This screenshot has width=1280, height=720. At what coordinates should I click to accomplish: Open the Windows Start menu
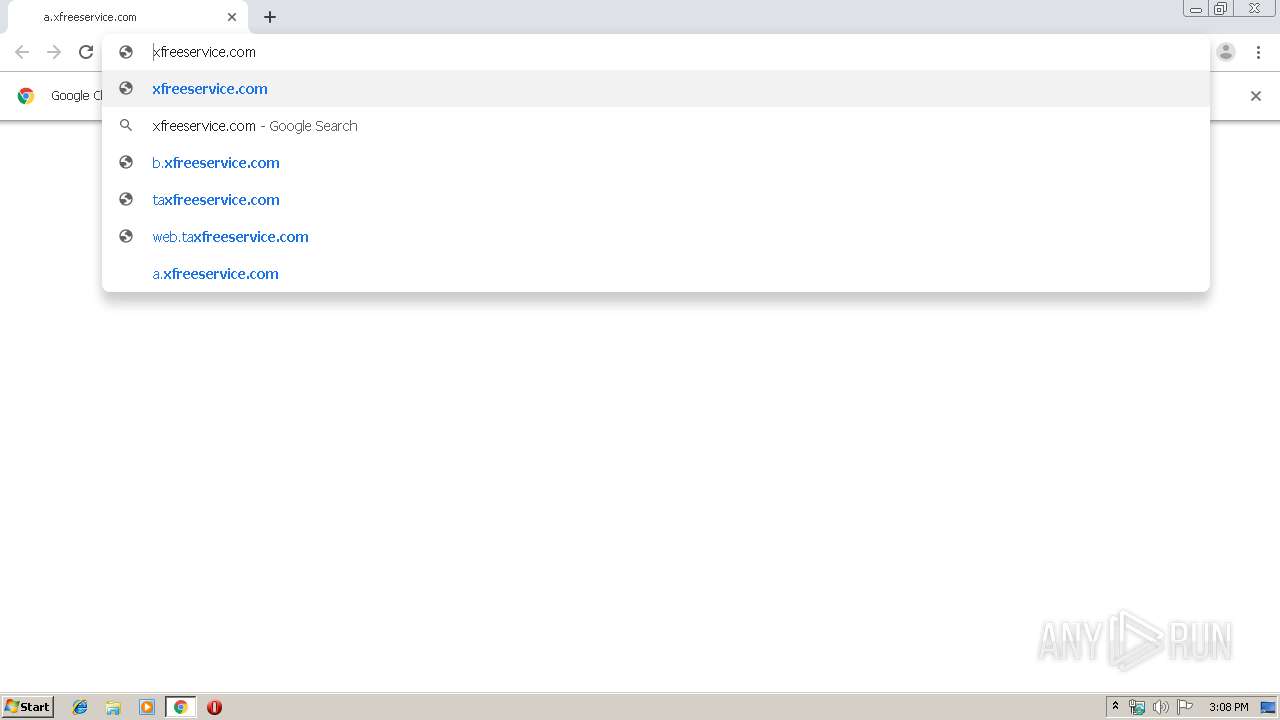[x=28, y=707]
